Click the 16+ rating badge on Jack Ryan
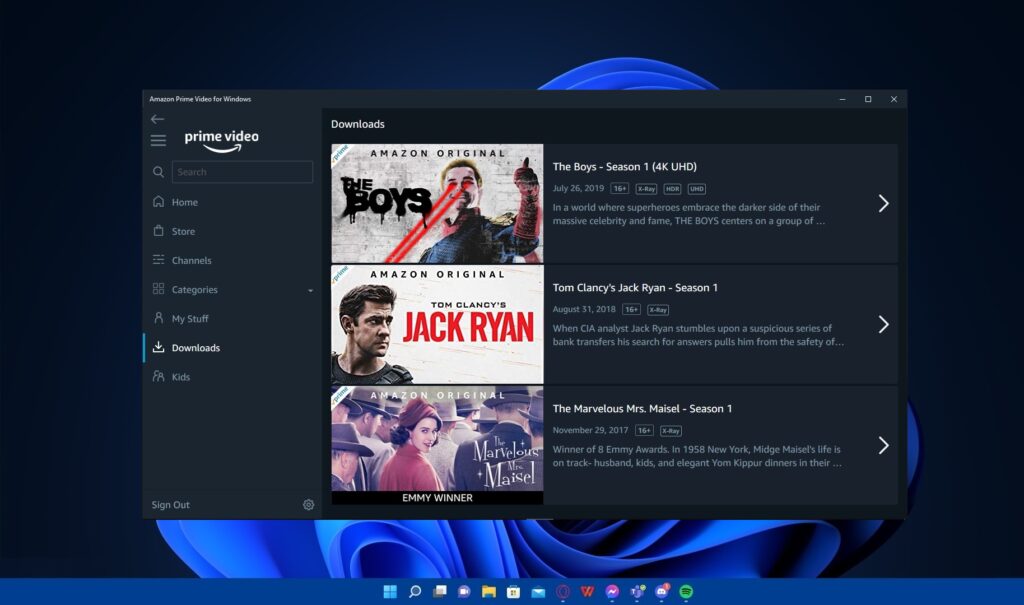 point(631,310)
